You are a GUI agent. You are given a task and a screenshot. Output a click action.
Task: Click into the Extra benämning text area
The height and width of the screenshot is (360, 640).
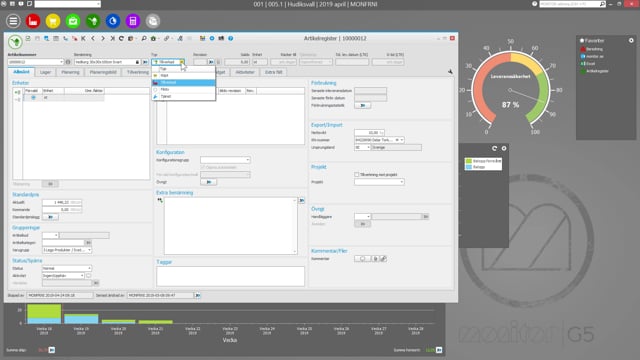tap(231, 226)
